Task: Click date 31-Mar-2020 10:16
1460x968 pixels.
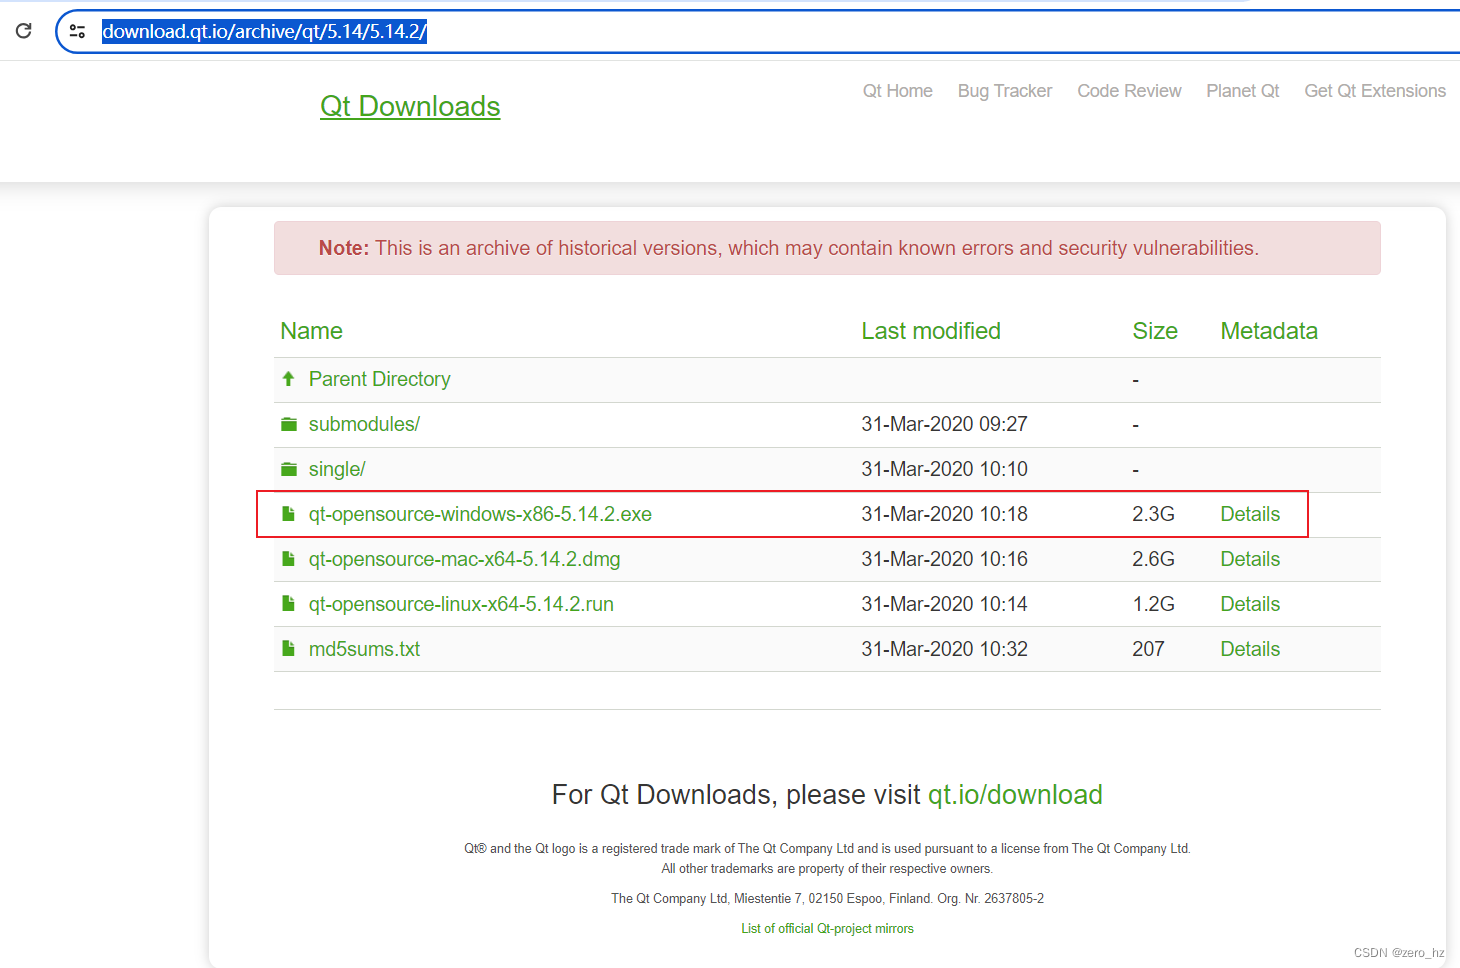Action: coord(944,559)
